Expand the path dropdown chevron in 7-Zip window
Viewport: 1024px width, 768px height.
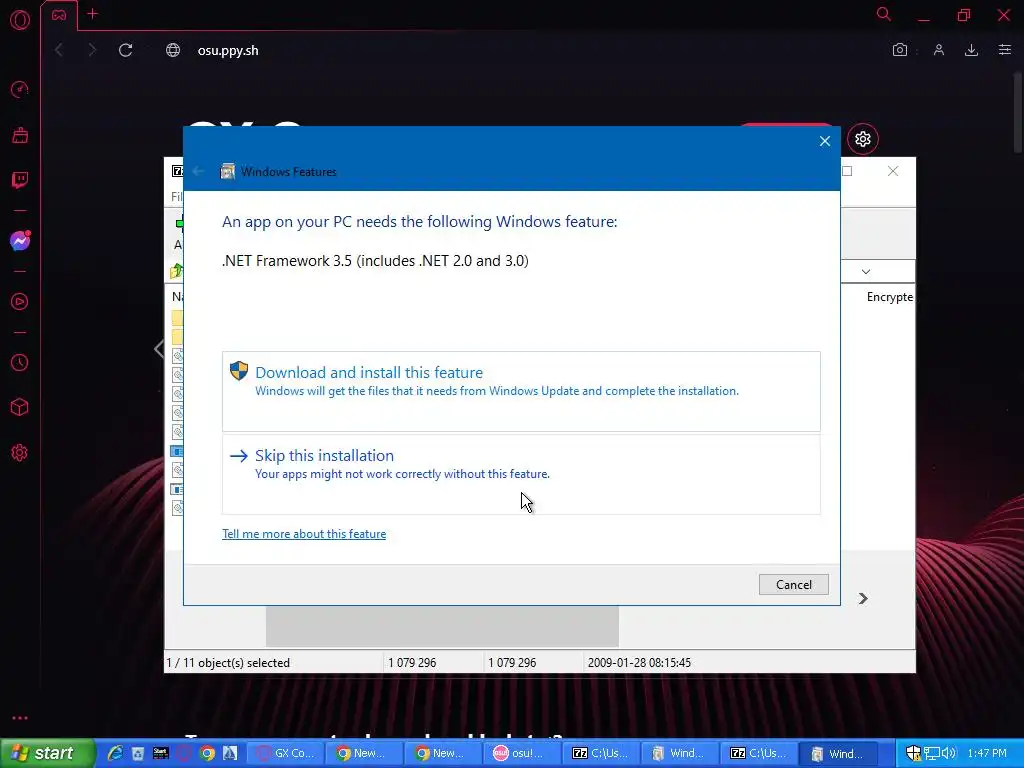point(866,272)
